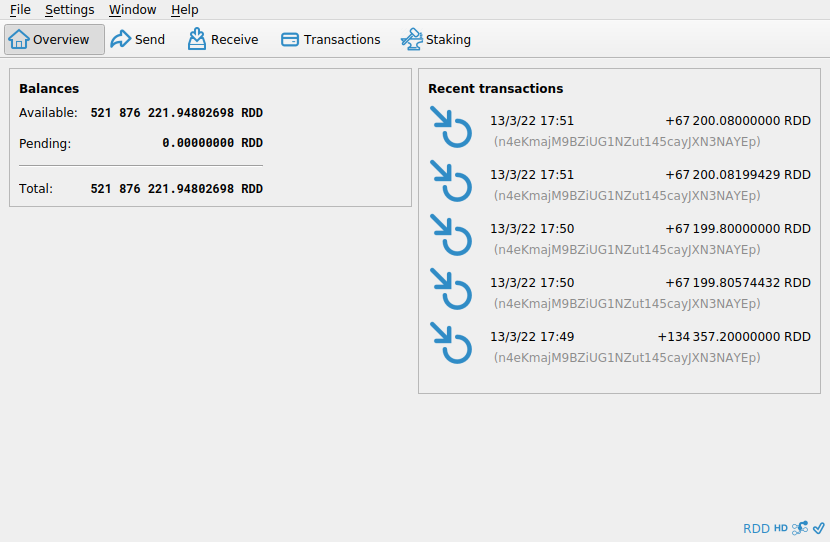Open the Transactions tab

330,39
